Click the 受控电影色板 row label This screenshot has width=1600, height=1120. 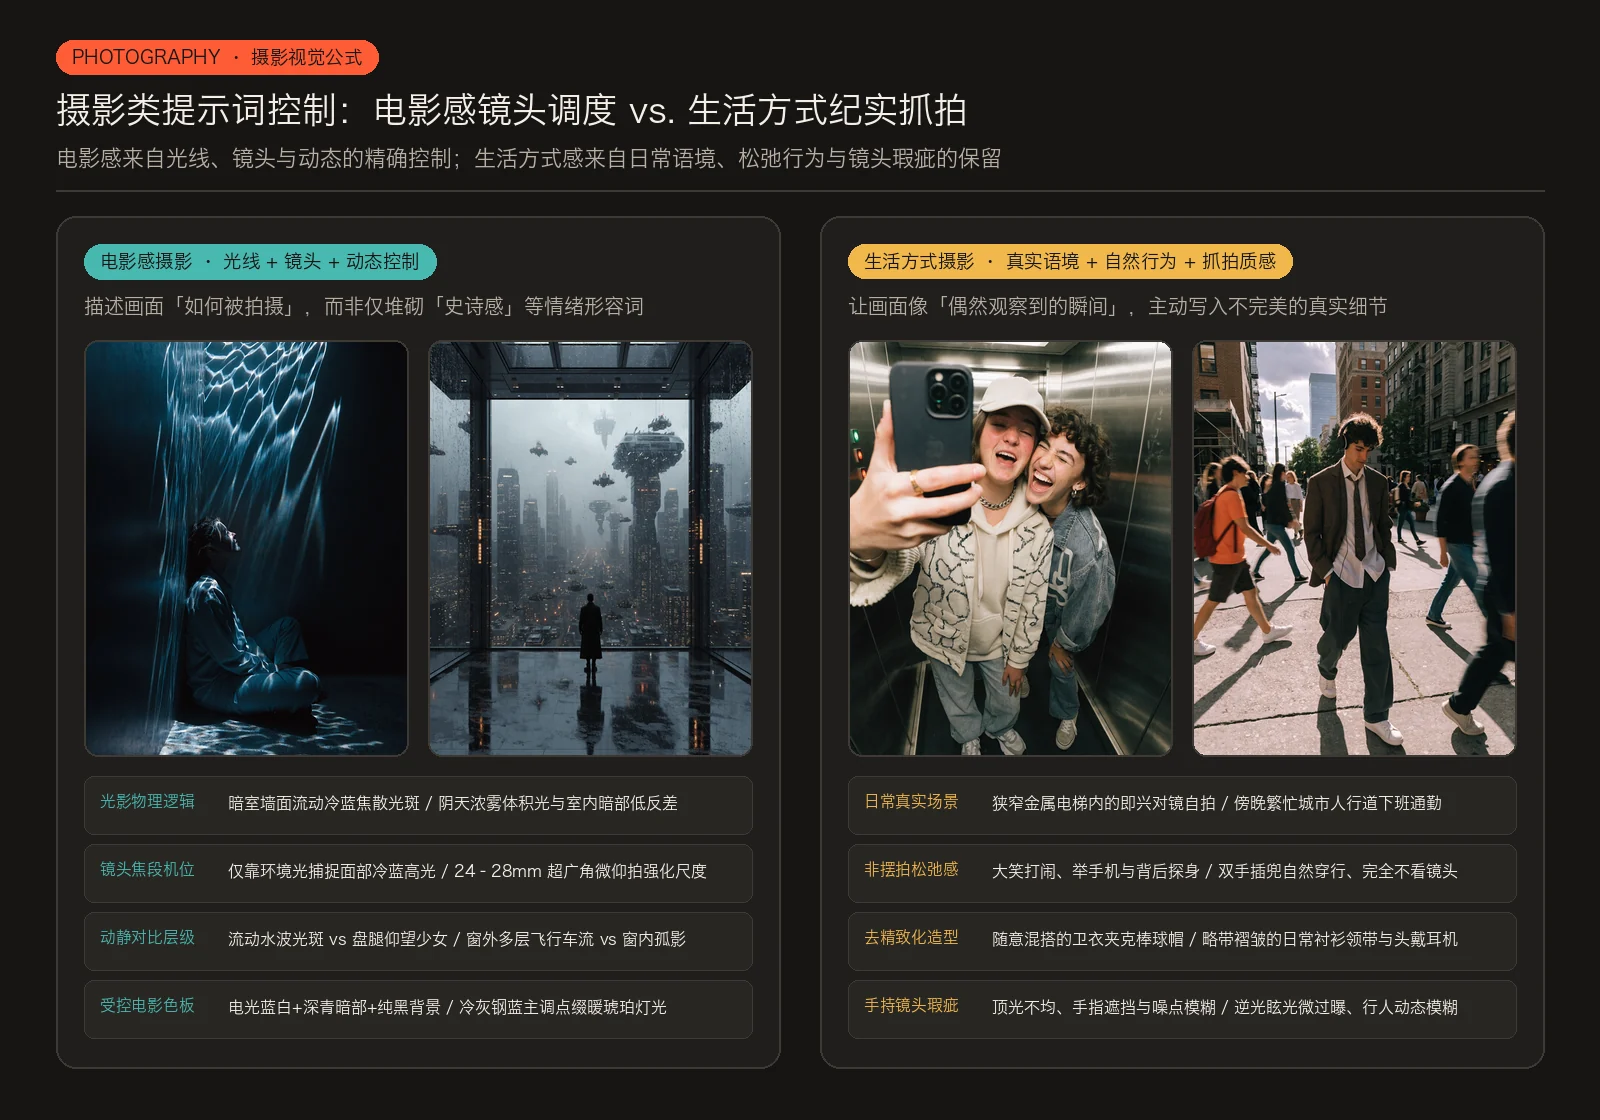pyautogui.click(x=147, y=1006)
